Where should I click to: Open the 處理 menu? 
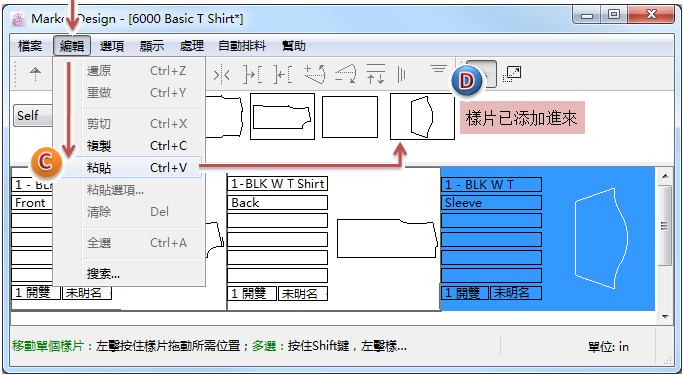pos(192,46)
